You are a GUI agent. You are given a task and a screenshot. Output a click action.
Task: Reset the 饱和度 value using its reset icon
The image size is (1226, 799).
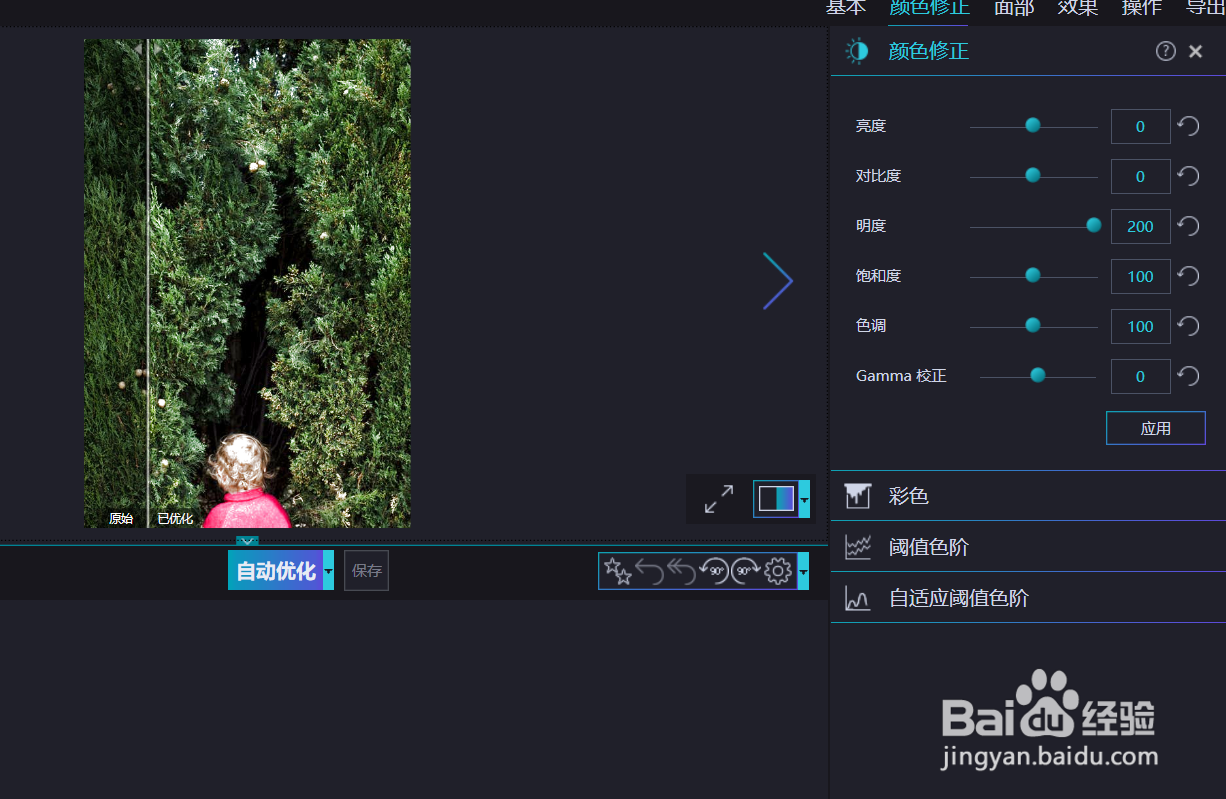1188,275
